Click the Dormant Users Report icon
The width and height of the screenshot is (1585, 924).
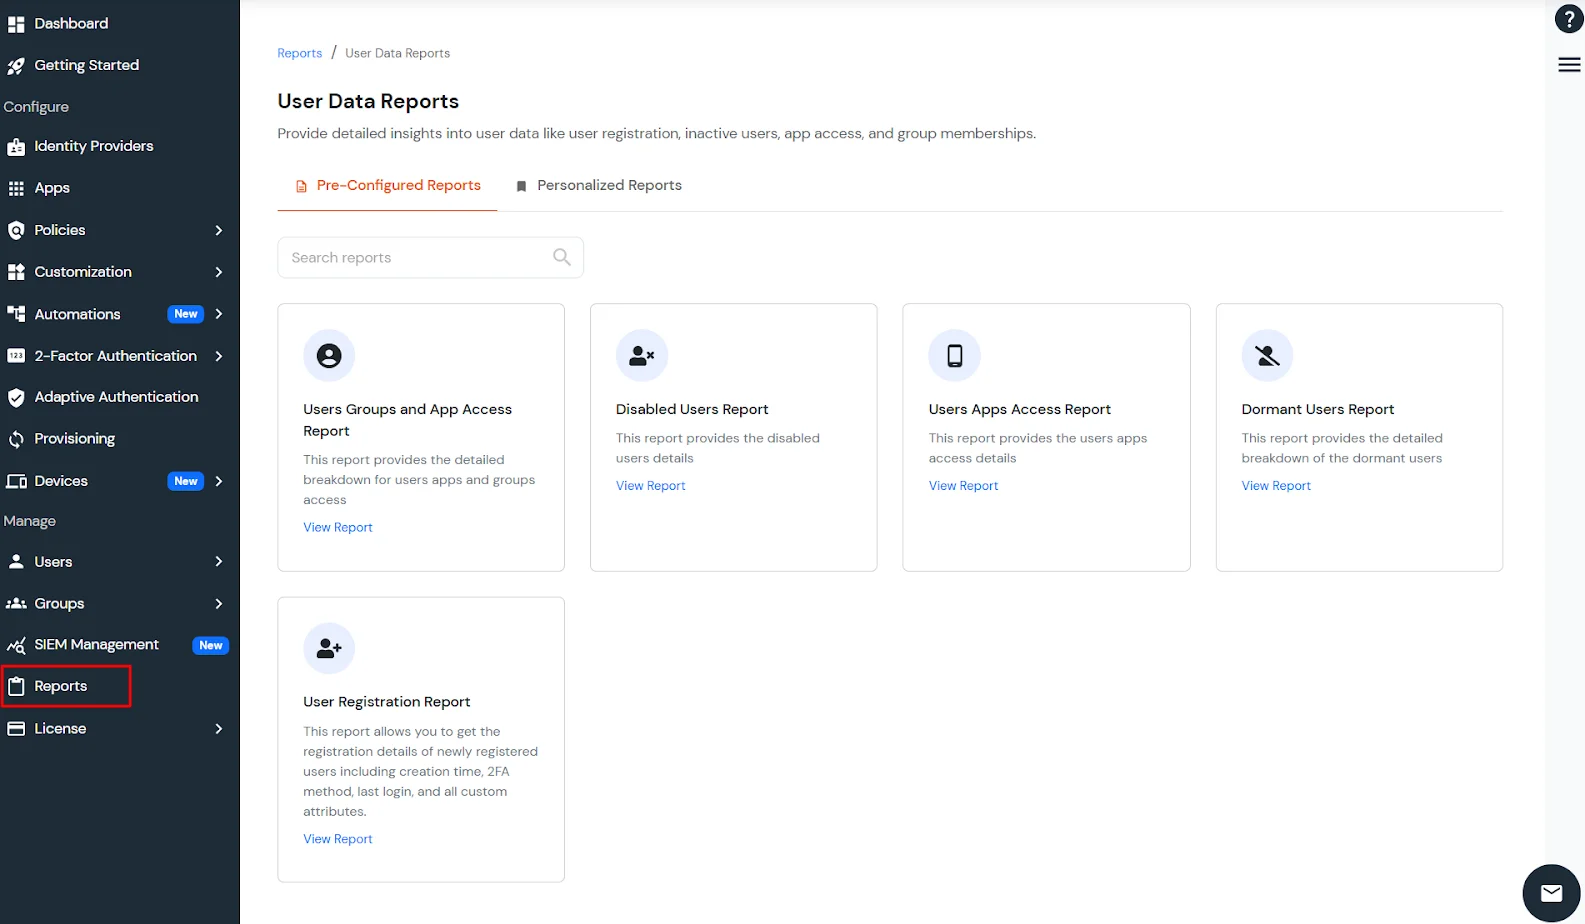1267,355
